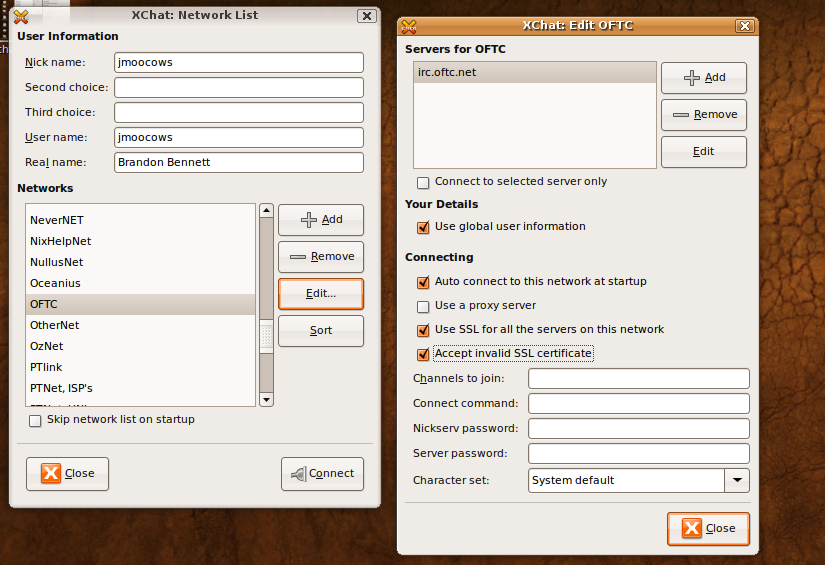
Task: Close Edit OFTC window with title bar X
Action: pyautogui.click(x=745, y=26)
